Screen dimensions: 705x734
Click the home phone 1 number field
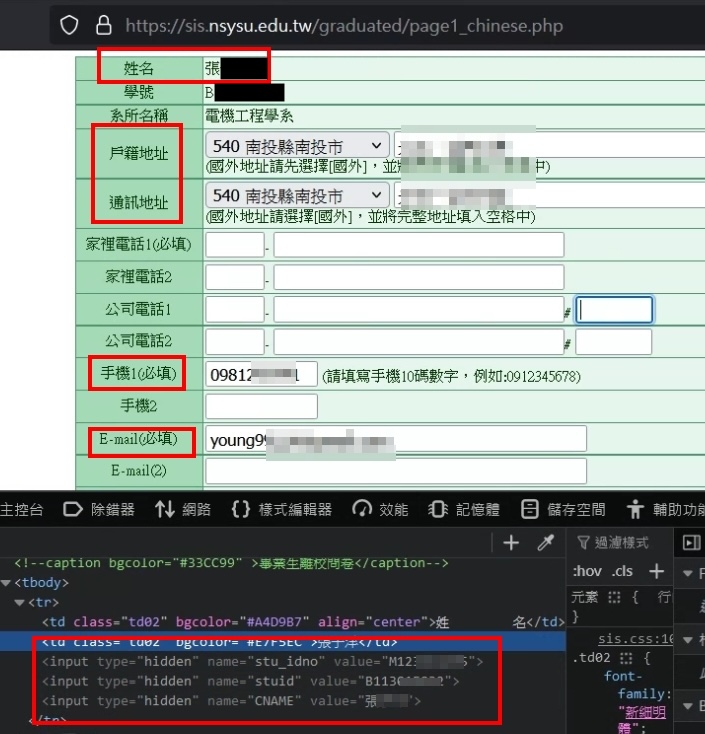click(x=419, y=244)
